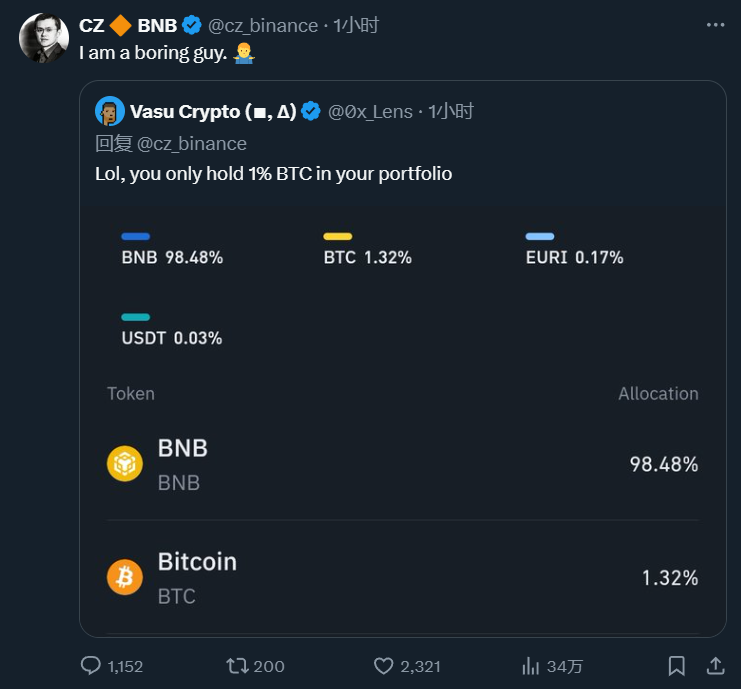Click the @cz_binance handle in header
The image size is (741, 689).
tap(263, 25)
